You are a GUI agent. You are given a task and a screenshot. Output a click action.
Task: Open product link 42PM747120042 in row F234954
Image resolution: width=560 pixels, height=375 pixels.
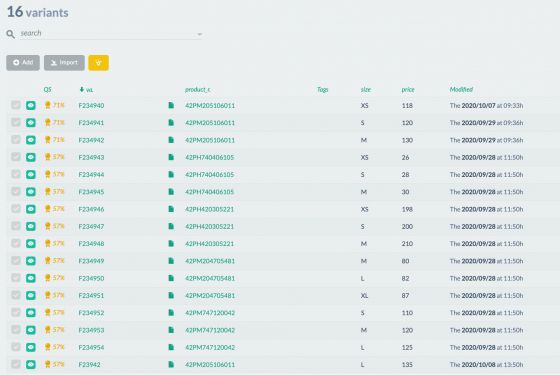coord(210,347)
